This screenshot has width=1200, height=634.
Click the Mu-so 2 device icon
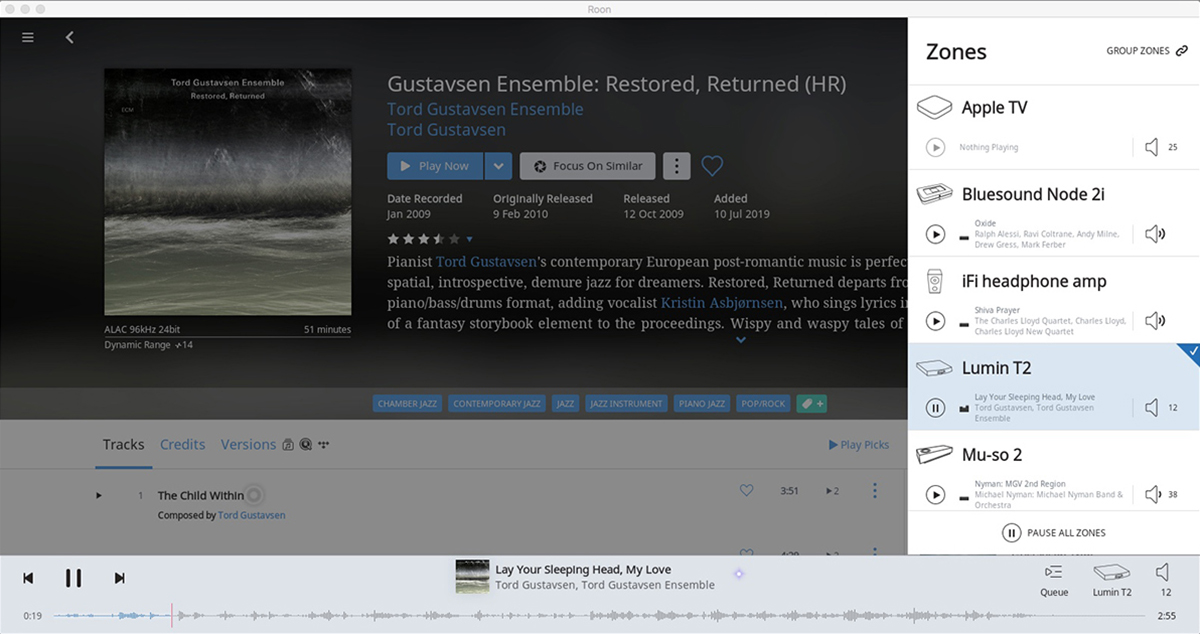click(x=935, y=455)
